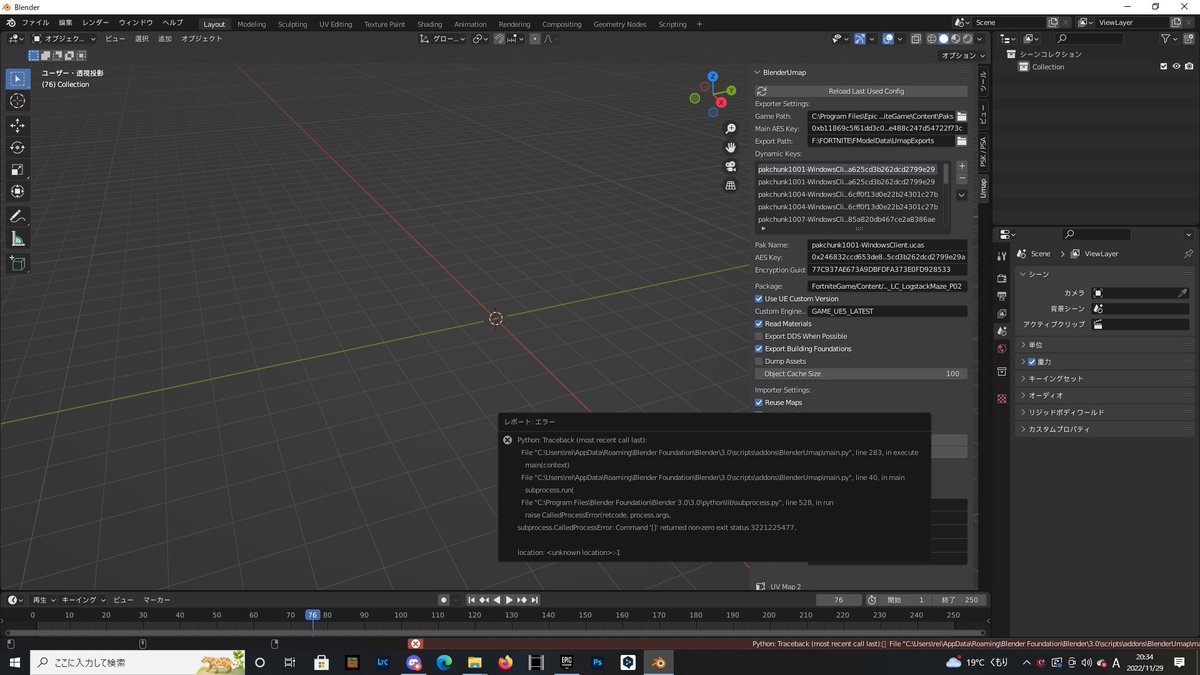This screenshot has height=675, width=1200.
Task: Click the timeline play button
Action: pos(509,600)
